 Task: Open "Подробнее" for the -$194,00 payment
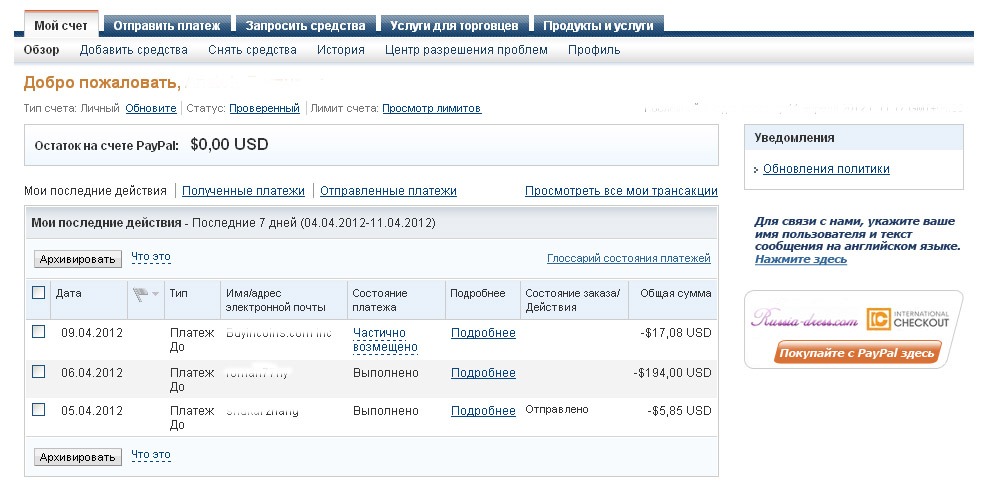coord(483,373)
